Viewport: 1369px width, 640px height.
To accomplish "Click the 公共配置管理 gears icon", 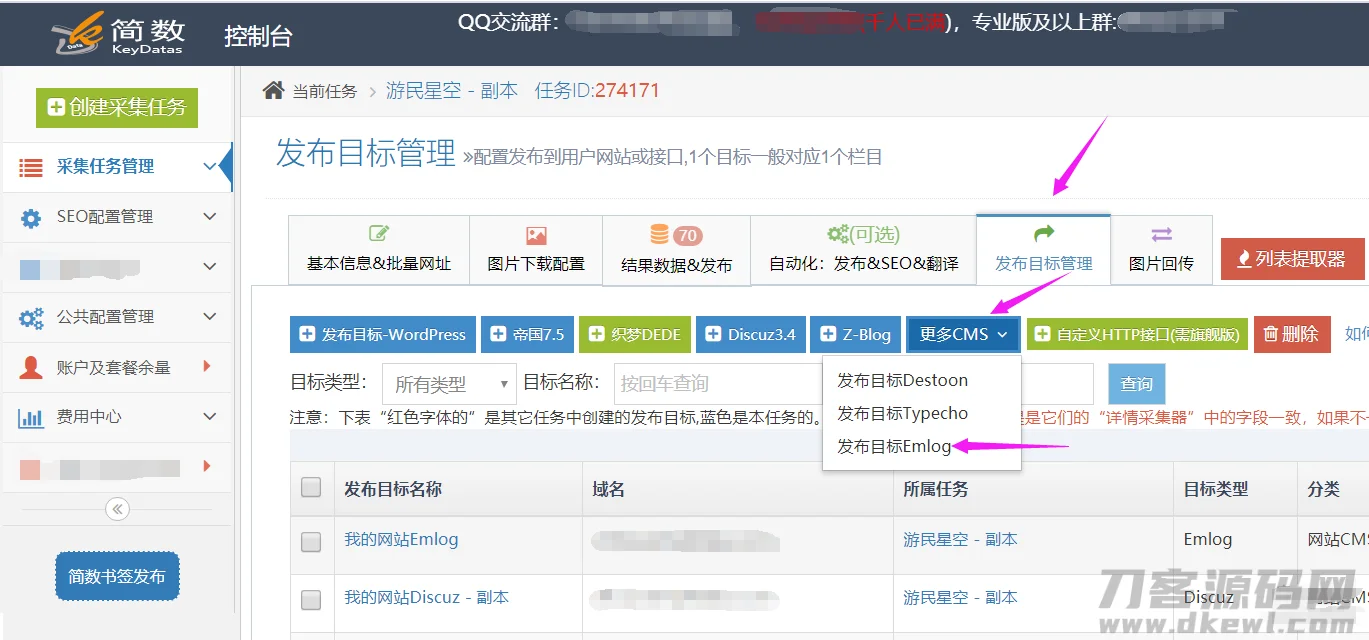I will coord(31,317).
